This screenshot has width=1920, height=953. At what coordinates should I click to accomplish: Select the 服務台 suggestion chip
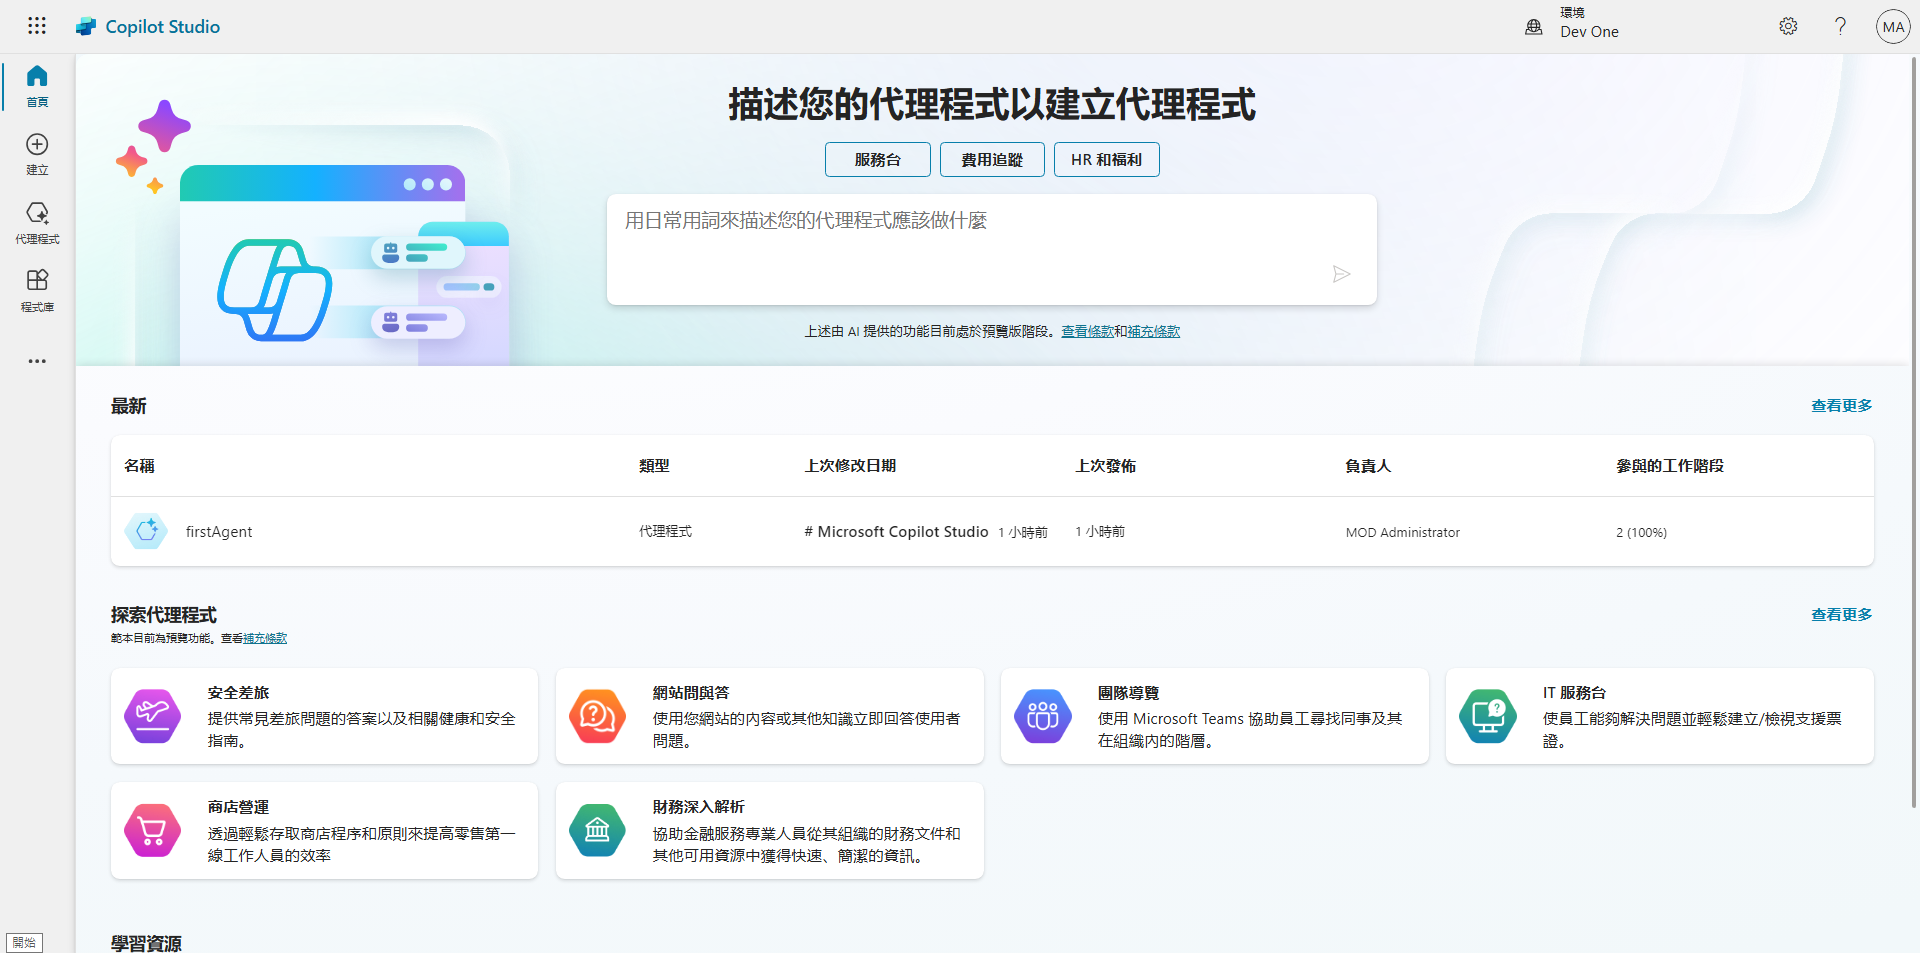(878, 160)
